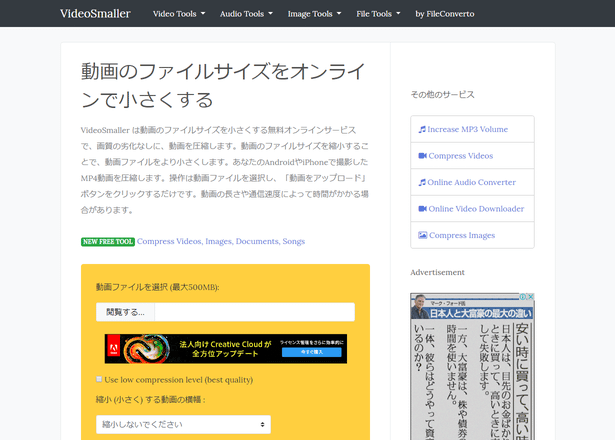
Task: Click the その他のサービス heading
Action: pyautogui.click(x=442, y=95)
